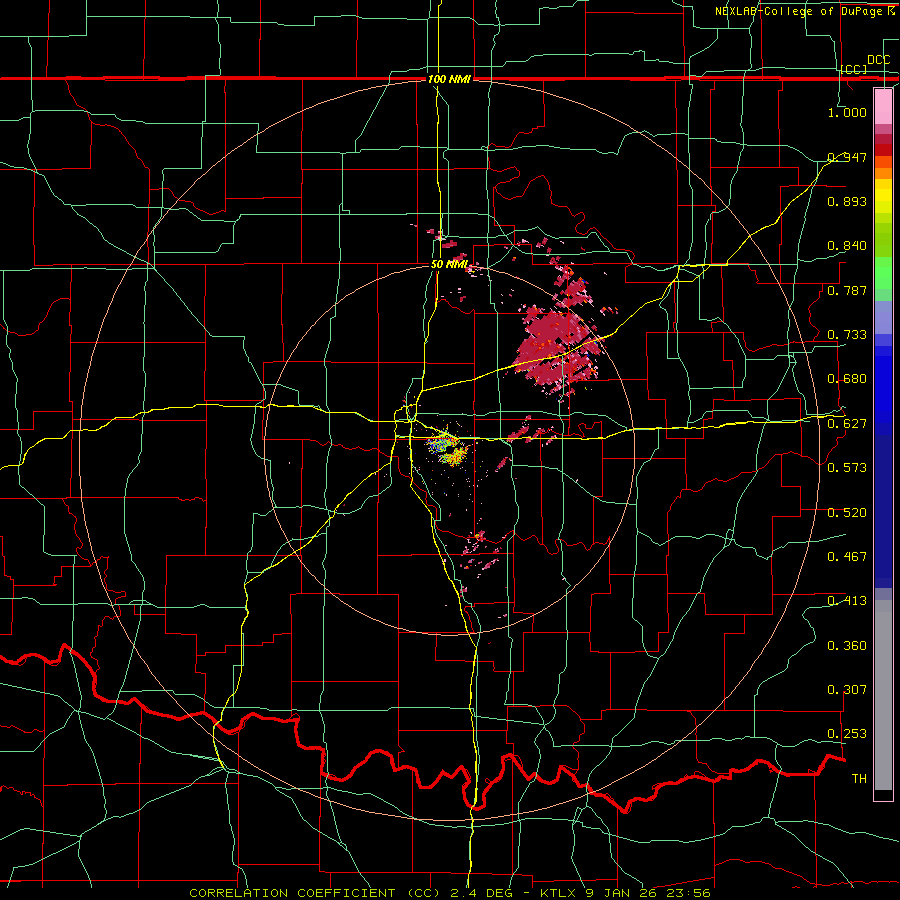The width and height of the screenshot is (900, 900).
Task: Select the 0.467 legend value
Action: pyautogui.click(x=847, y=557)
